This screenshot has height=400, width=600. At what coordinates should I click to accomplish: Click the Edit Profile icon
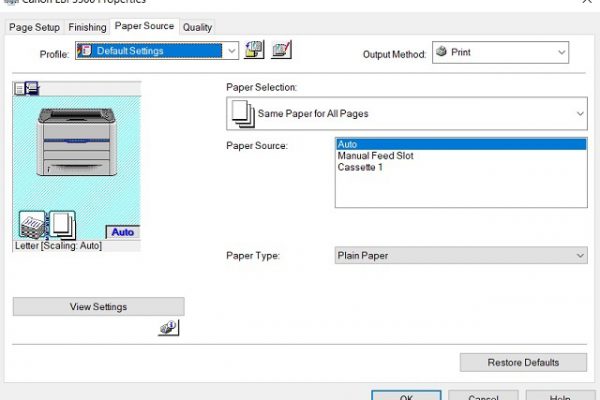(280, 51)
